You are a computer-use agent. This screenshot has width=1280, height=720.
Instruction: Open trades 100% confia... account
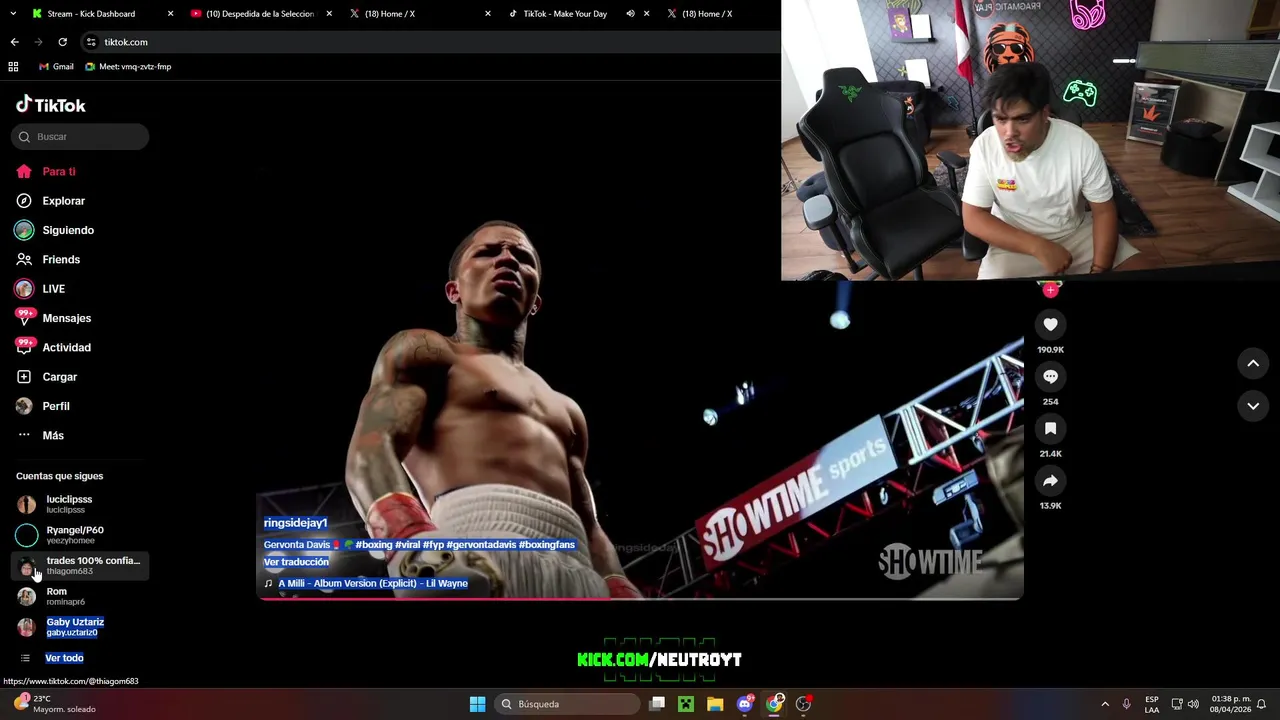[80, 566]
